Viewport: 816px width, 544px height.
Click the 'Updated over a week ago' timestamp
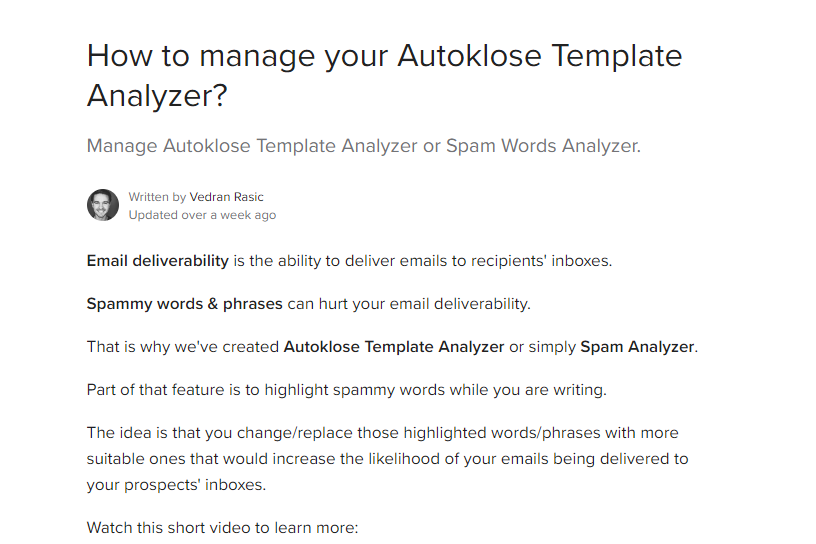click(202, 215)
